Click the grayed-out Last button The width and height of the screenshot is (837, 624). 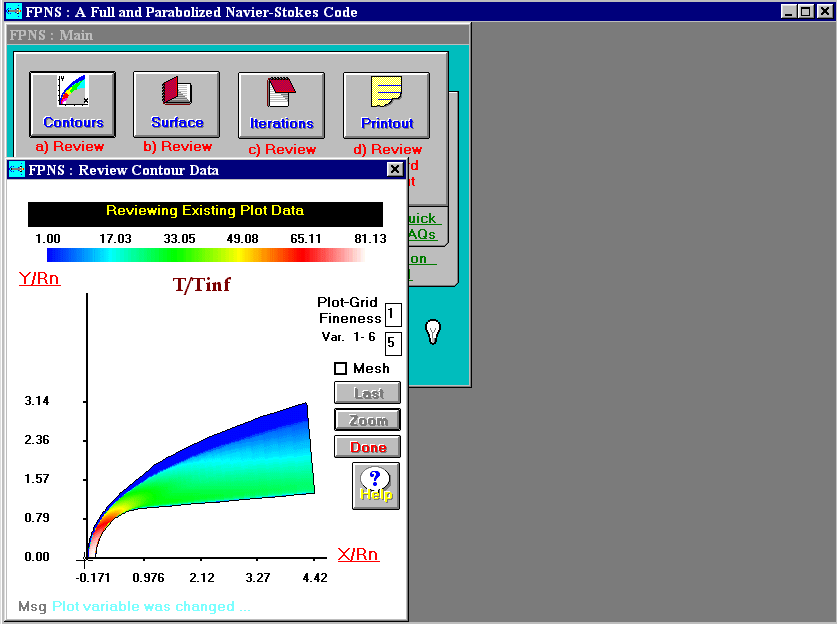(368, 394)
